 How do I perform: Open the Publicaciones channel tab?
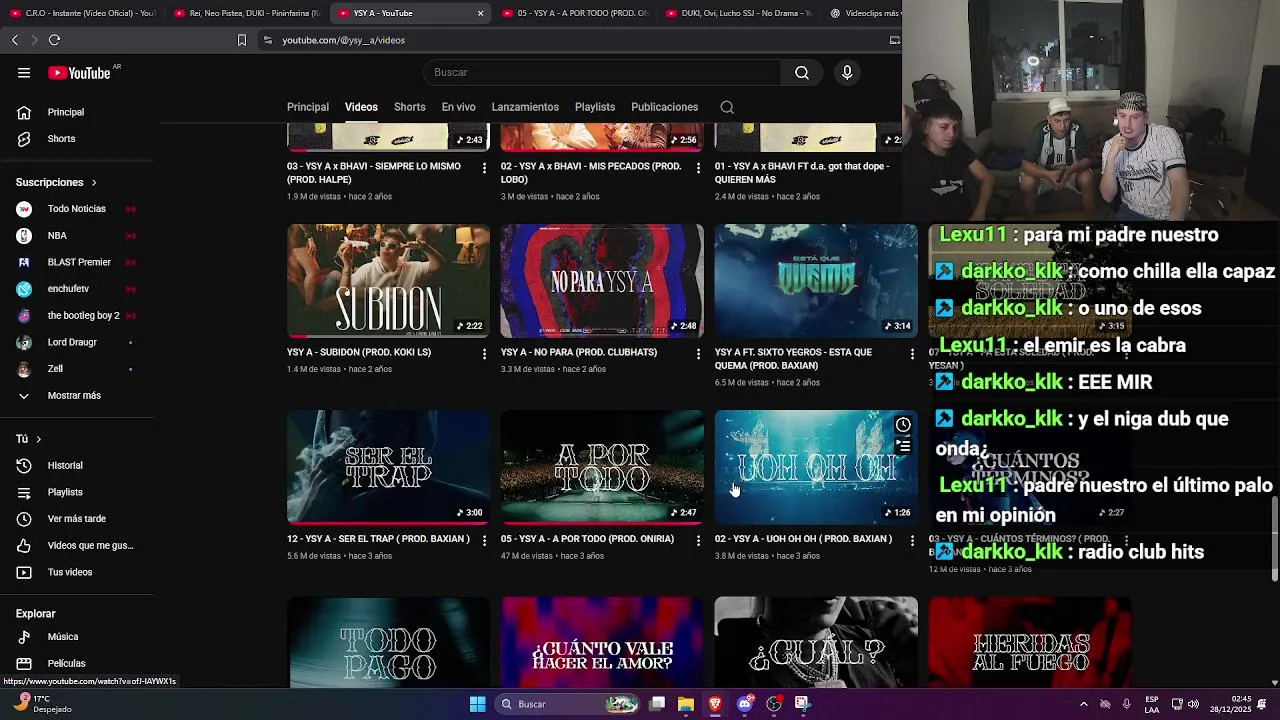pos(664,107)
